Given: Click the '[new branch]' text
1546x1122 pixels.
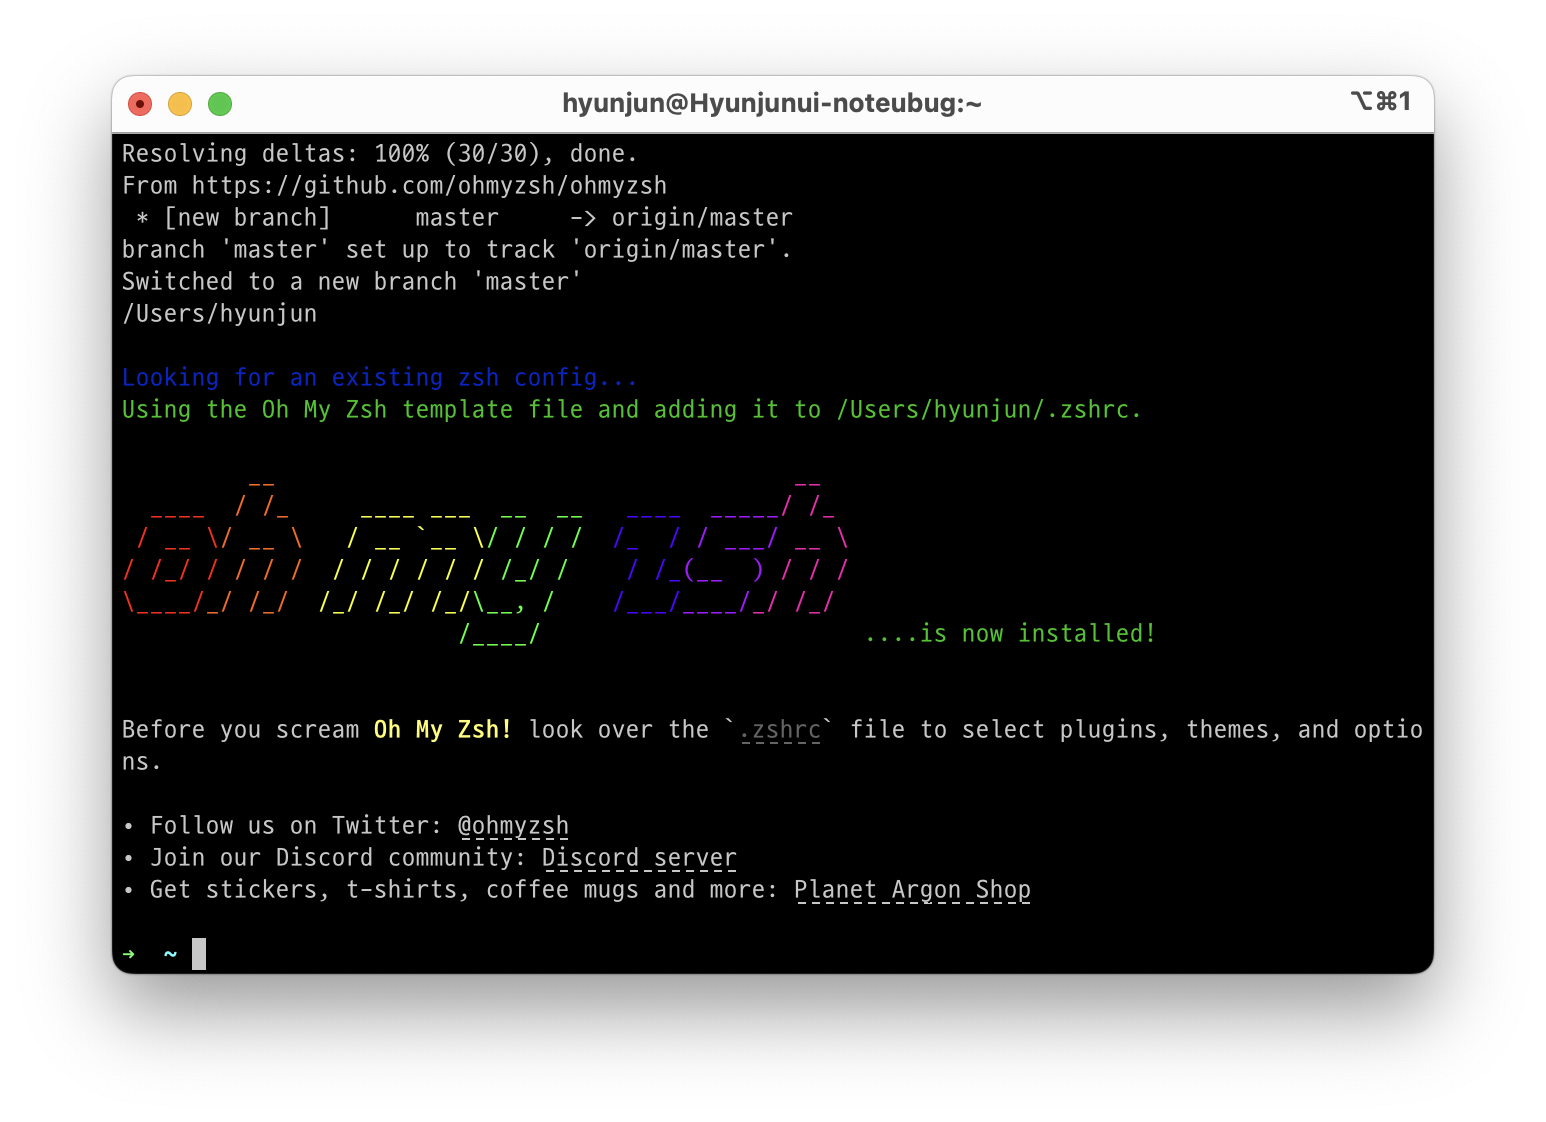Looking at the screenshot, I should click(x=247, y=218).
